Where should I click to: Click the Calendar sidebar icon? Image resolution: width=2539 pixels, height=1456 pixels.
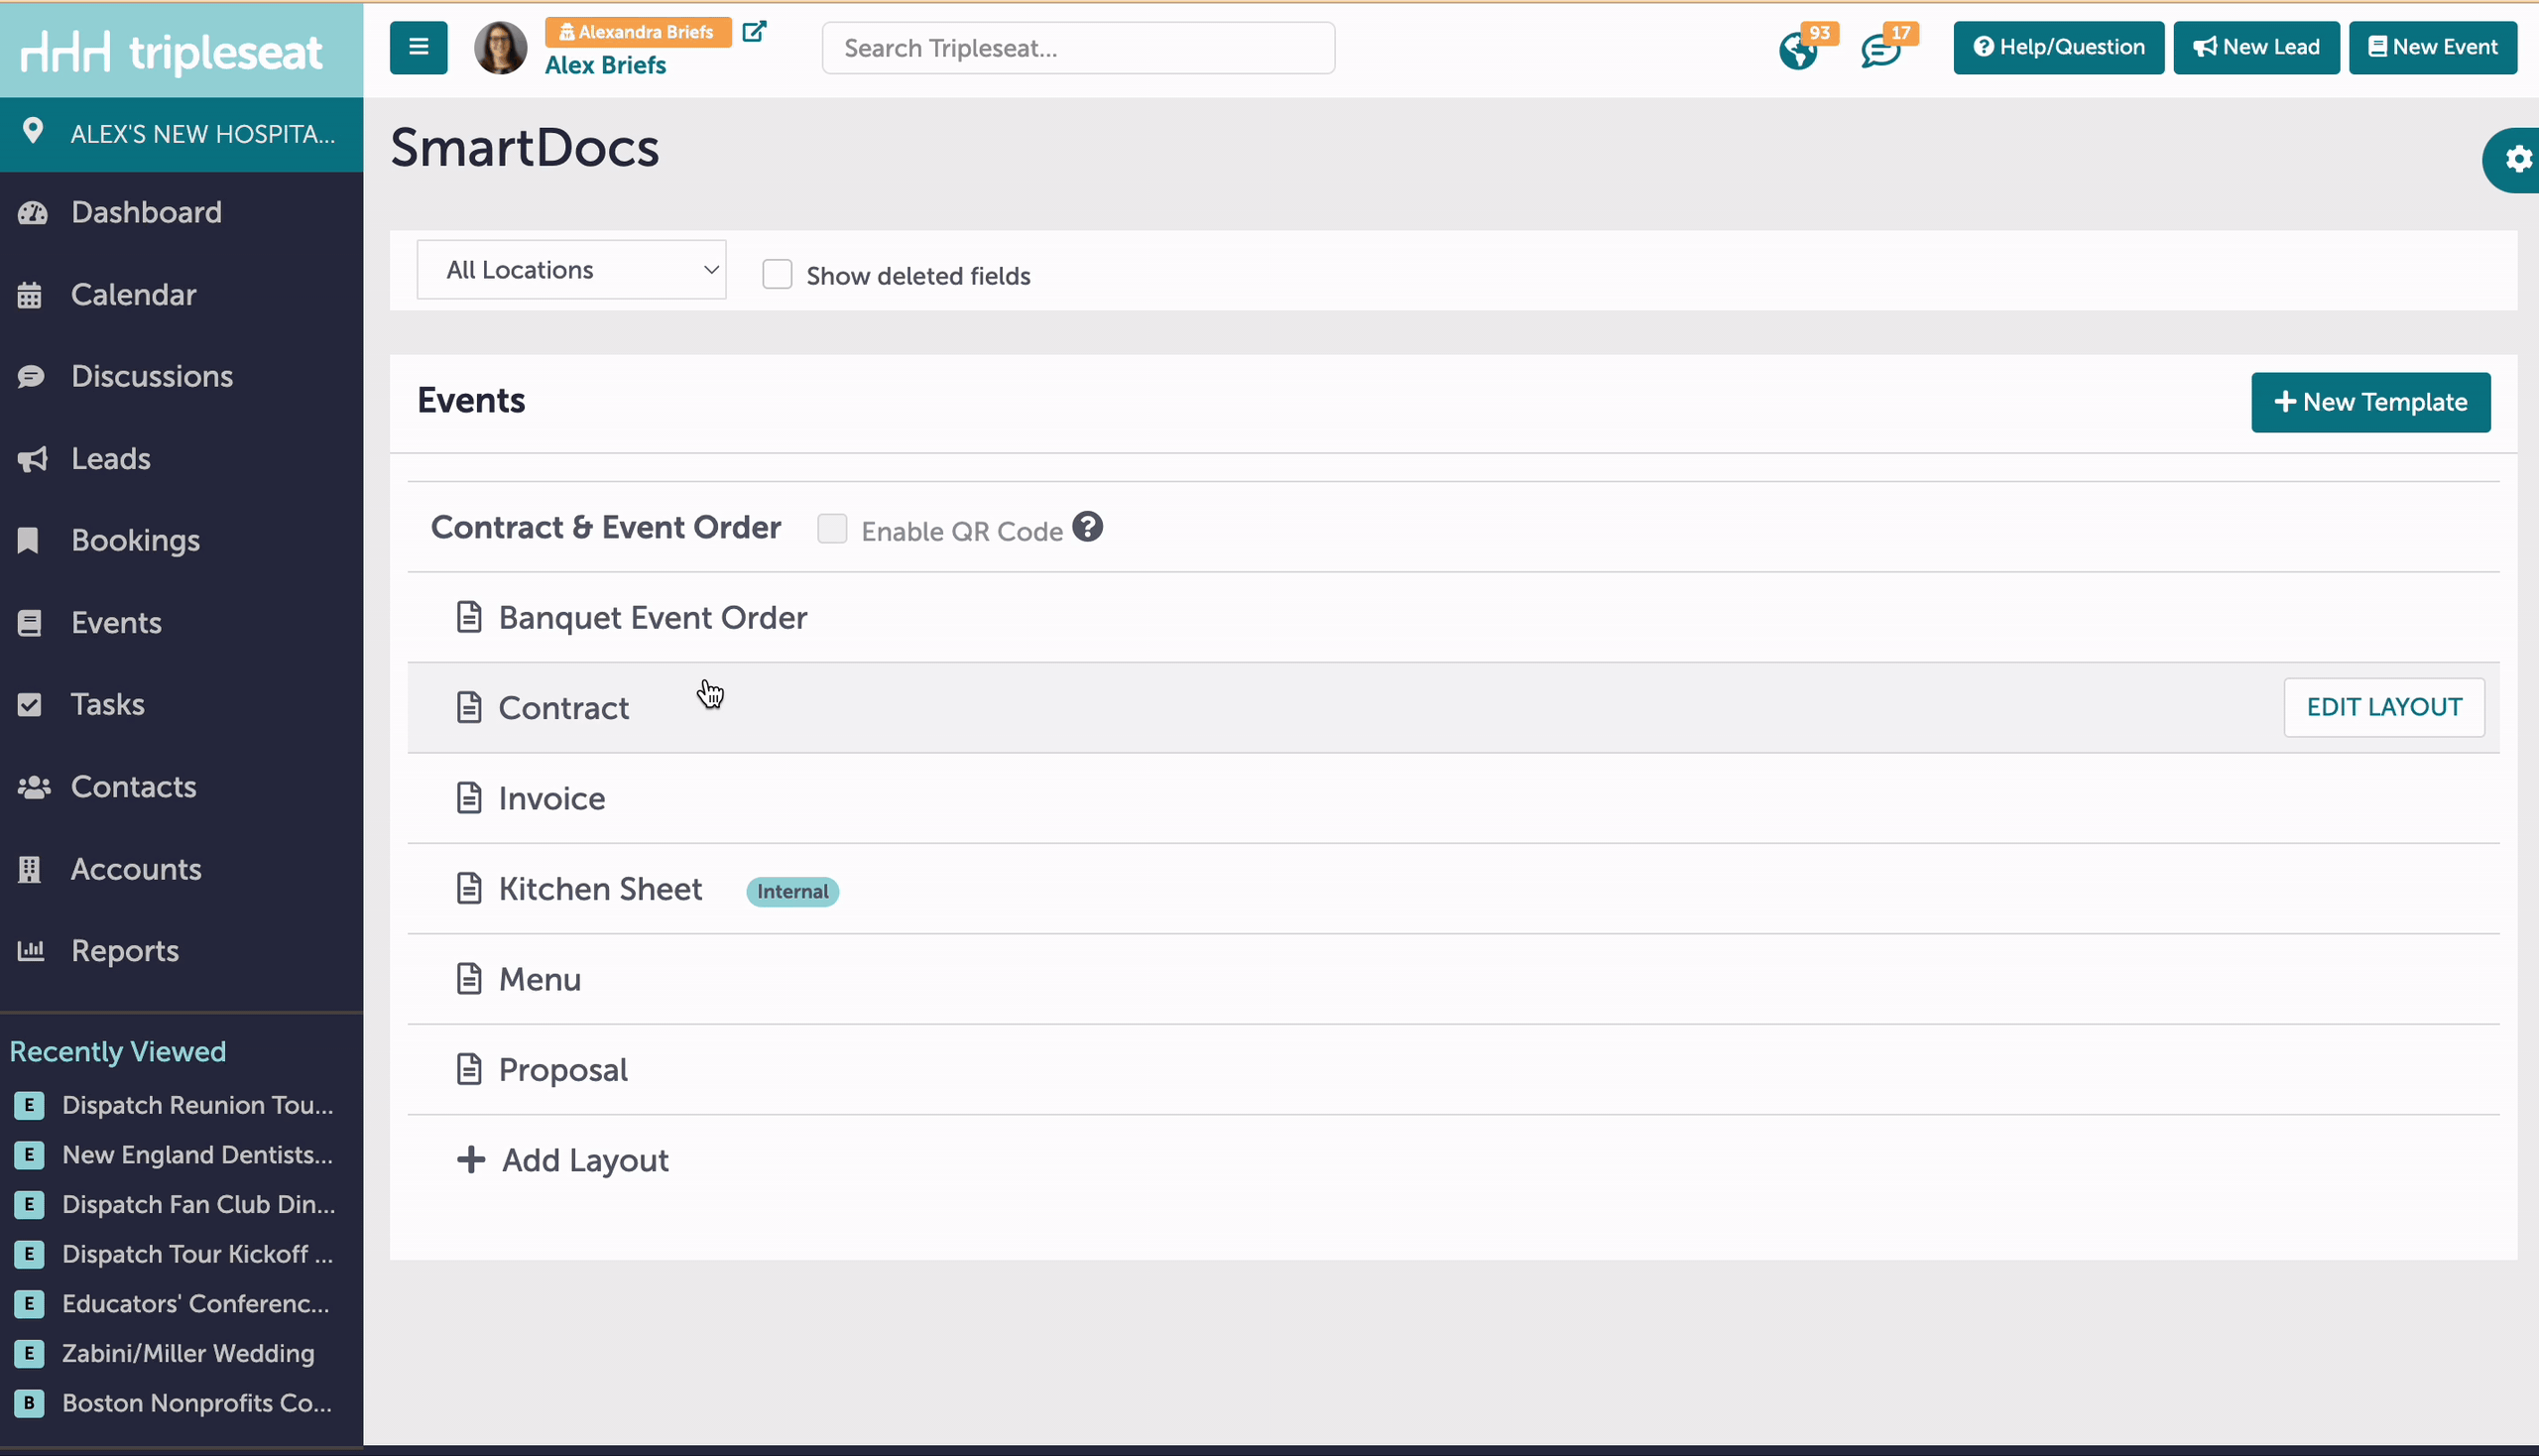[x=30, y=295]
